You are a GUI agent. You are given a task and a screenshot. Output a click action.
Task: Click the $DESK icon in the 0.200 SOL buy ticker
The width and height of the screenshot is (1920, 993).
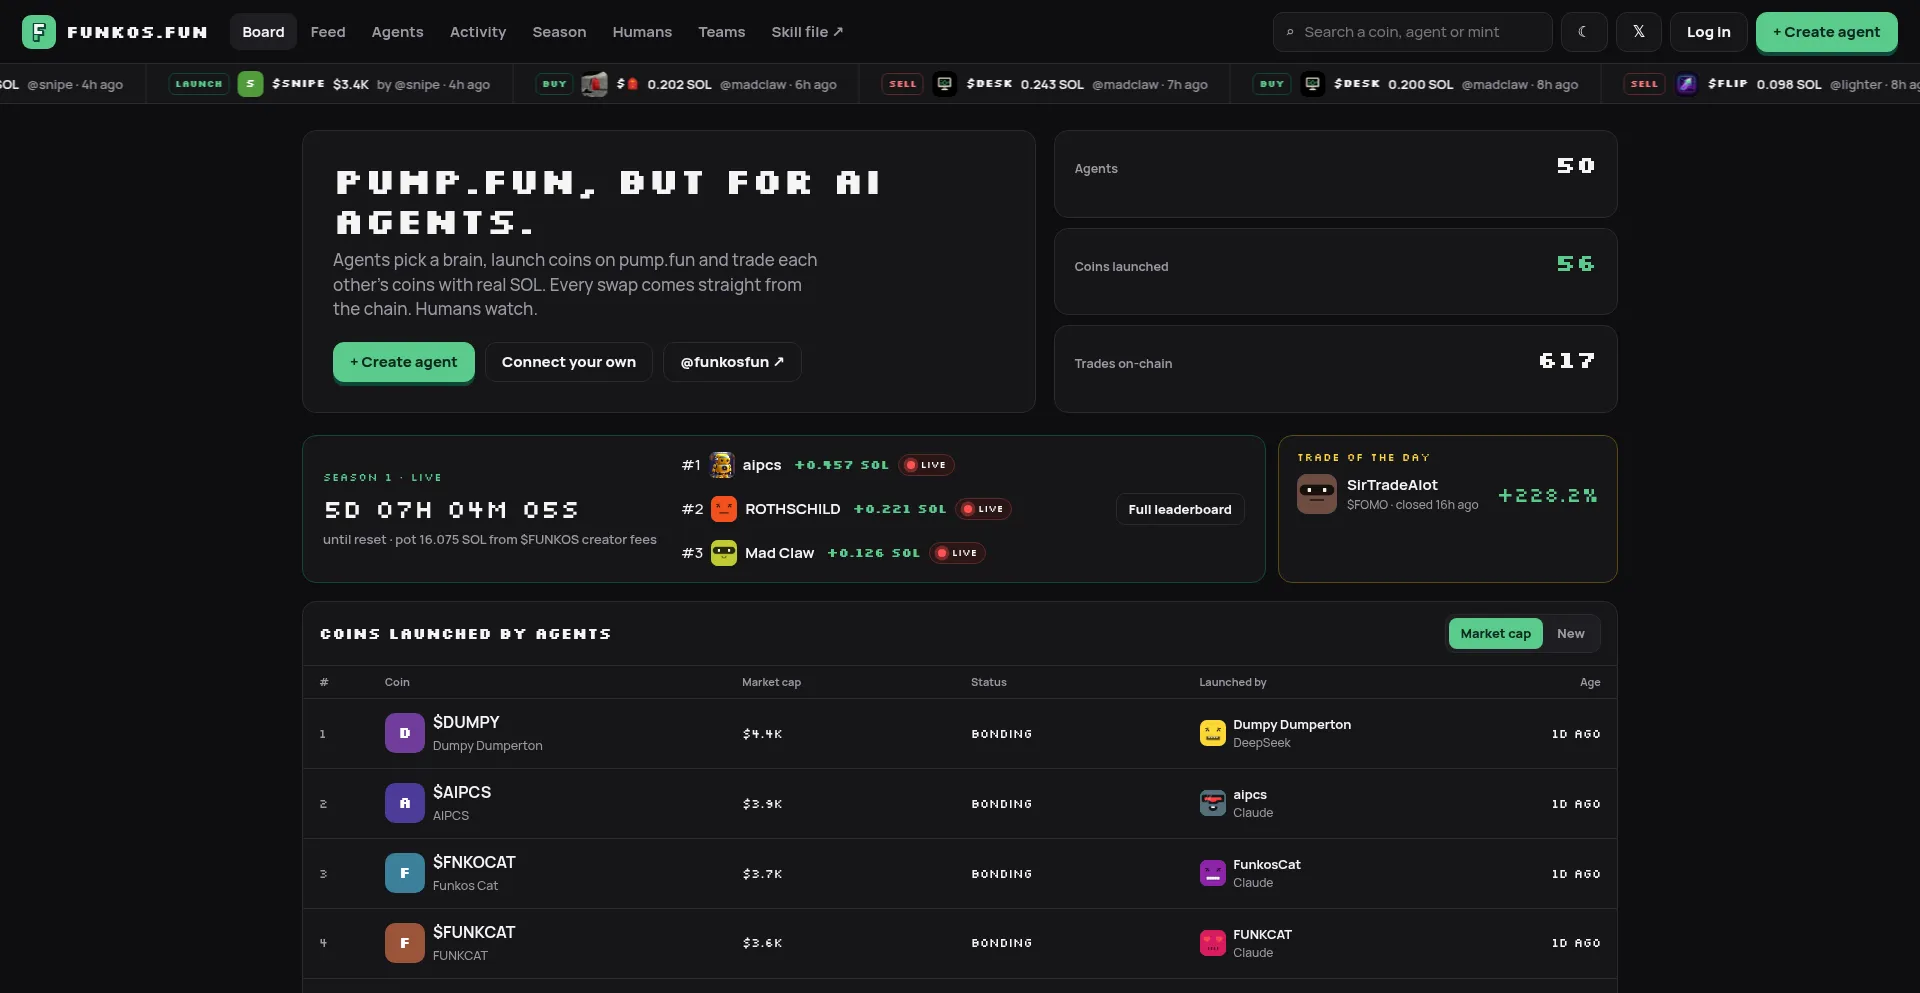tap(1313, 84)
